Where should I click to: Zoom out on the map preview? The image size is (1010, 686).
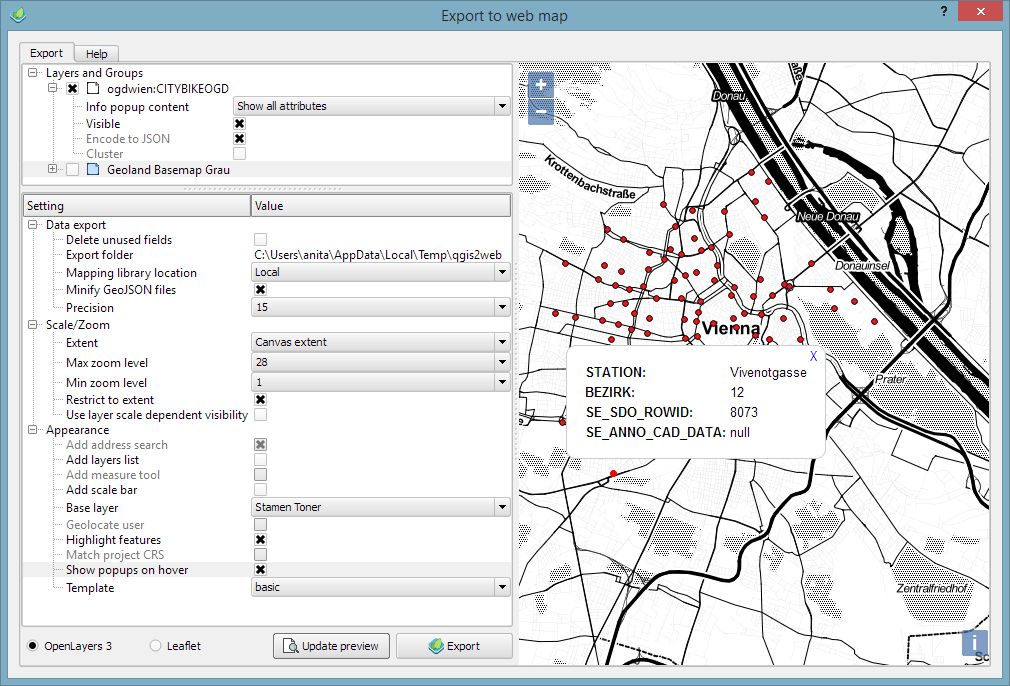click(x=541, y=111)
